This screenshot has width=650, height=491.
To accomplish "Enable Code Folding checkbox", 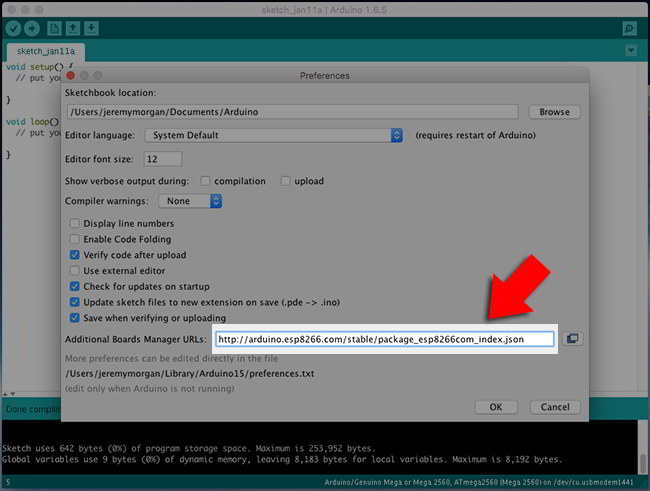I will (75, 239).
